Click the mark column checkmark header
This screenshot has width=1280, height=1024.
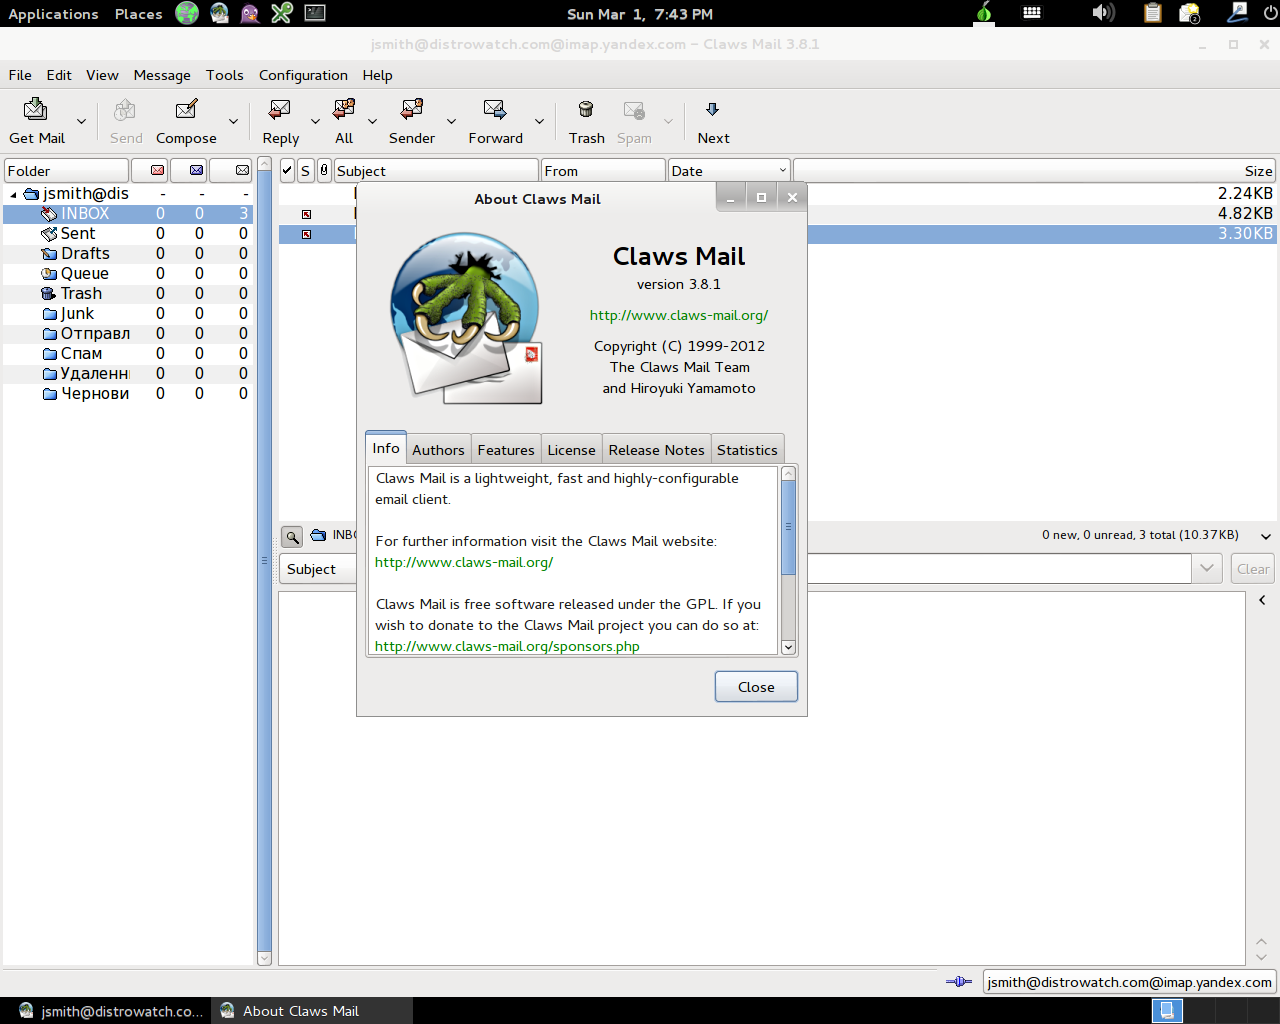tap(287, 170)
